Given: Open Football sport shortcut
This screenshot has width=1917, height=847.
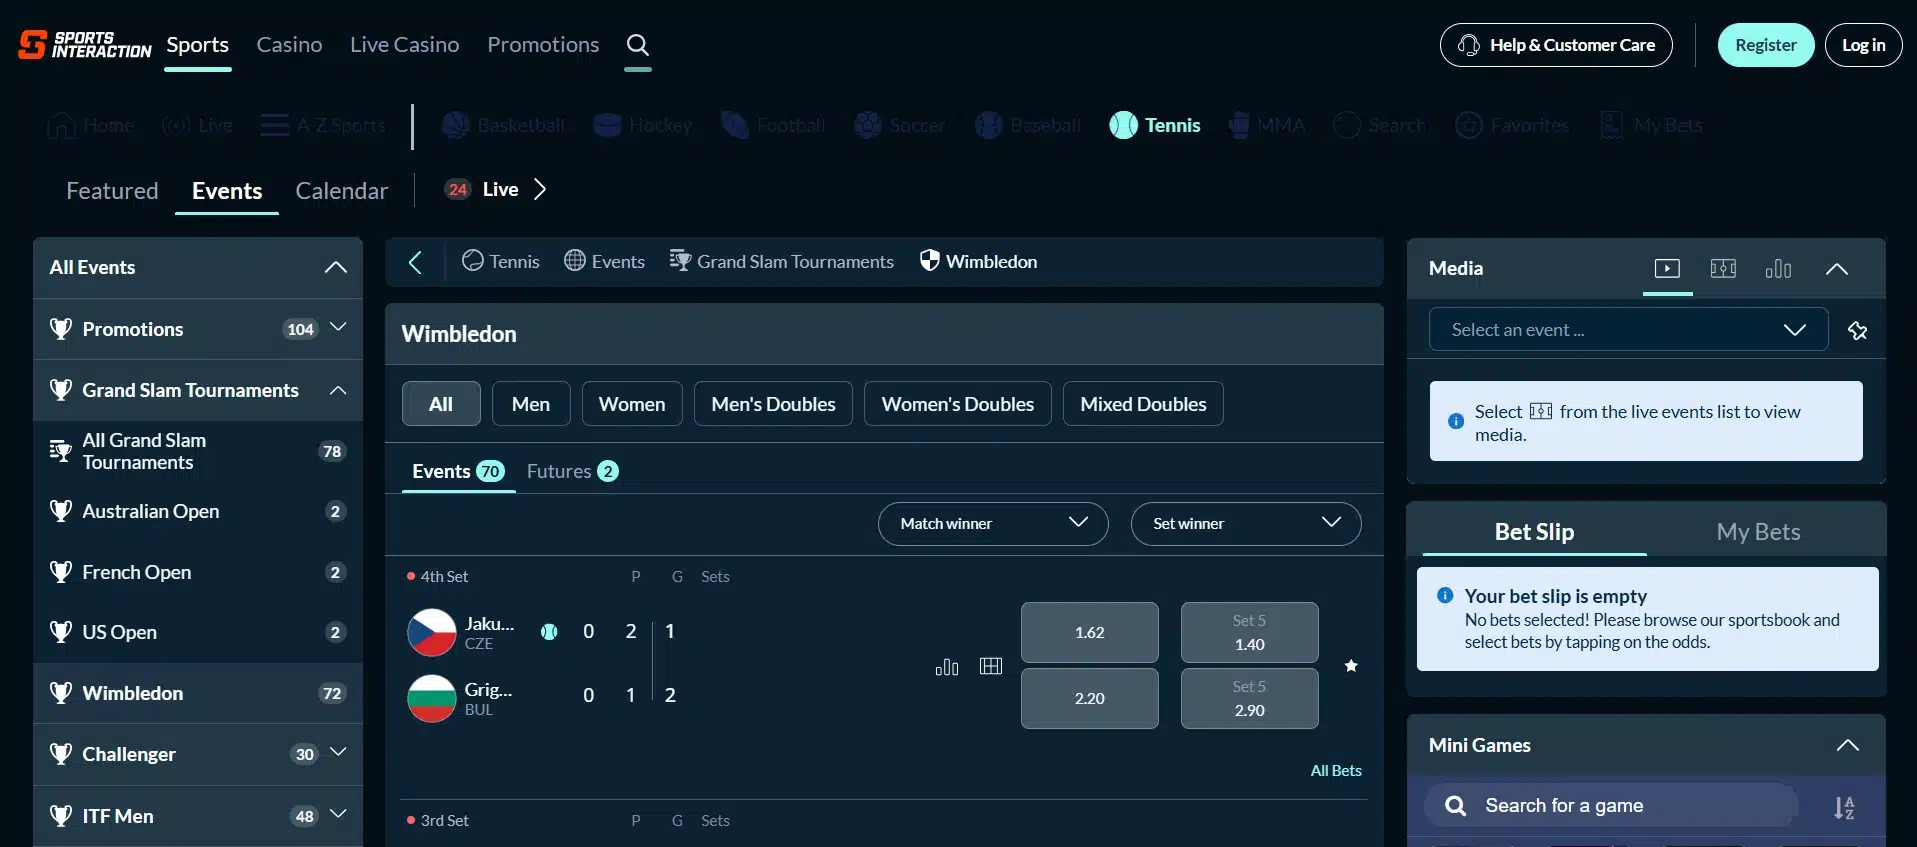Looking at the screenshot, I should (773, 125).
